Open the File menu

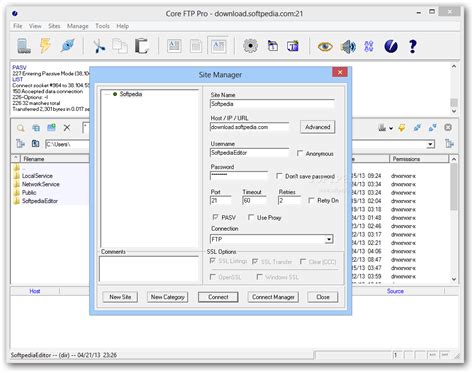[18, 26]
